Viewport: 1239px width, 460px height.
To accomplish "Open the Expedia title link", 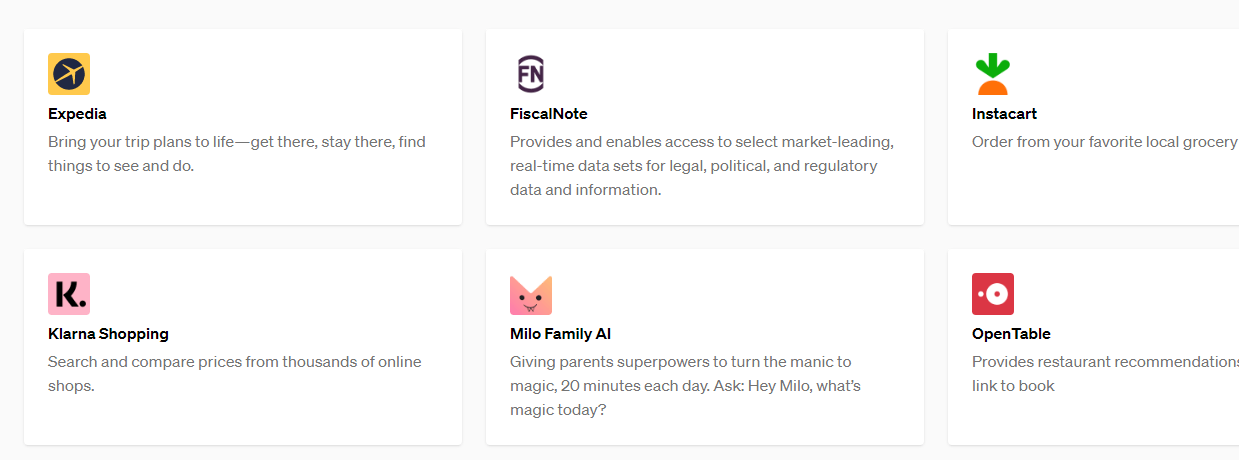I will point(77,114).
